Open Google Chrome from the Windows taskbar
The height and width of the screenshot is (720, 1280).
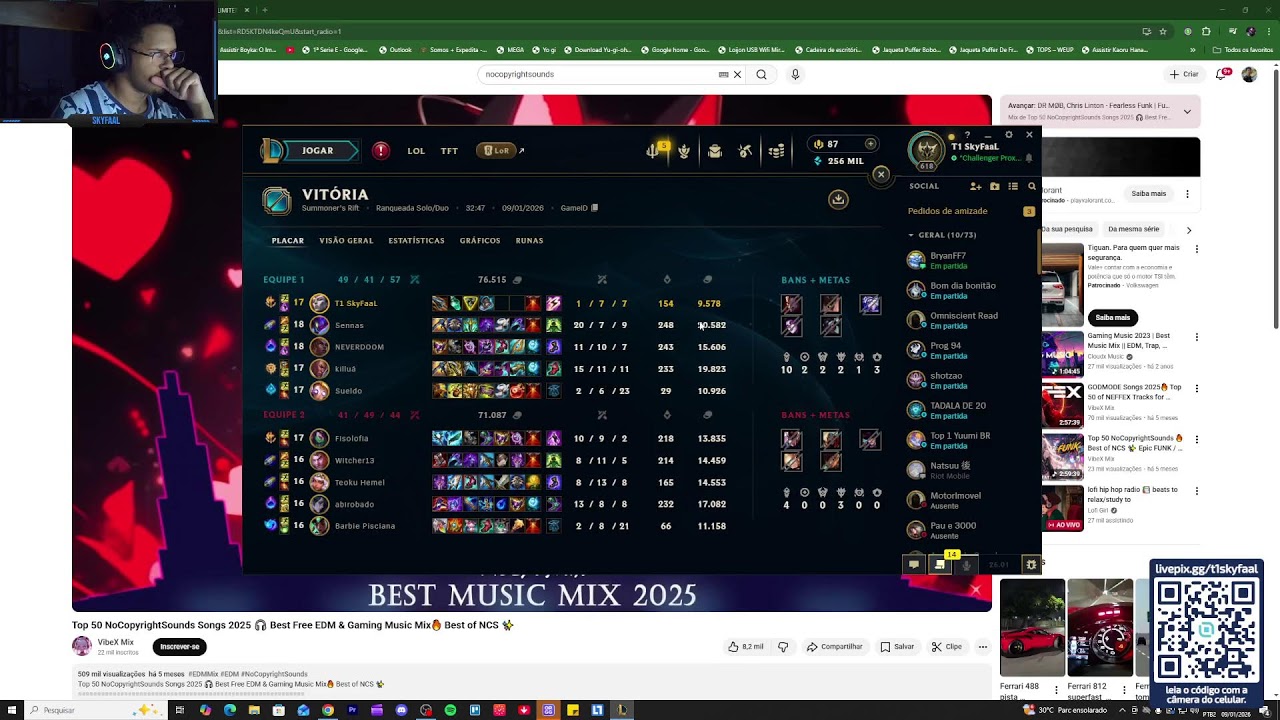328,710
